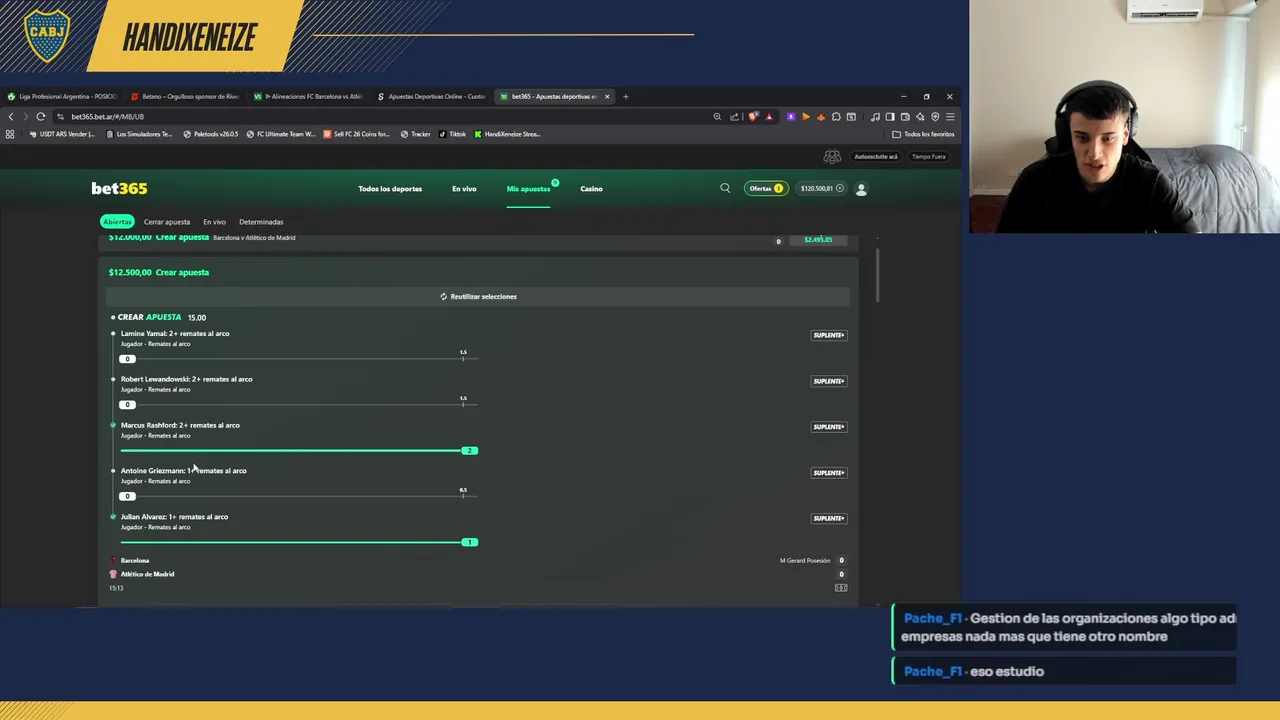Click the bets list vertical scrollbar
The width and height of the screenshot is (1280, 720).
878,275
